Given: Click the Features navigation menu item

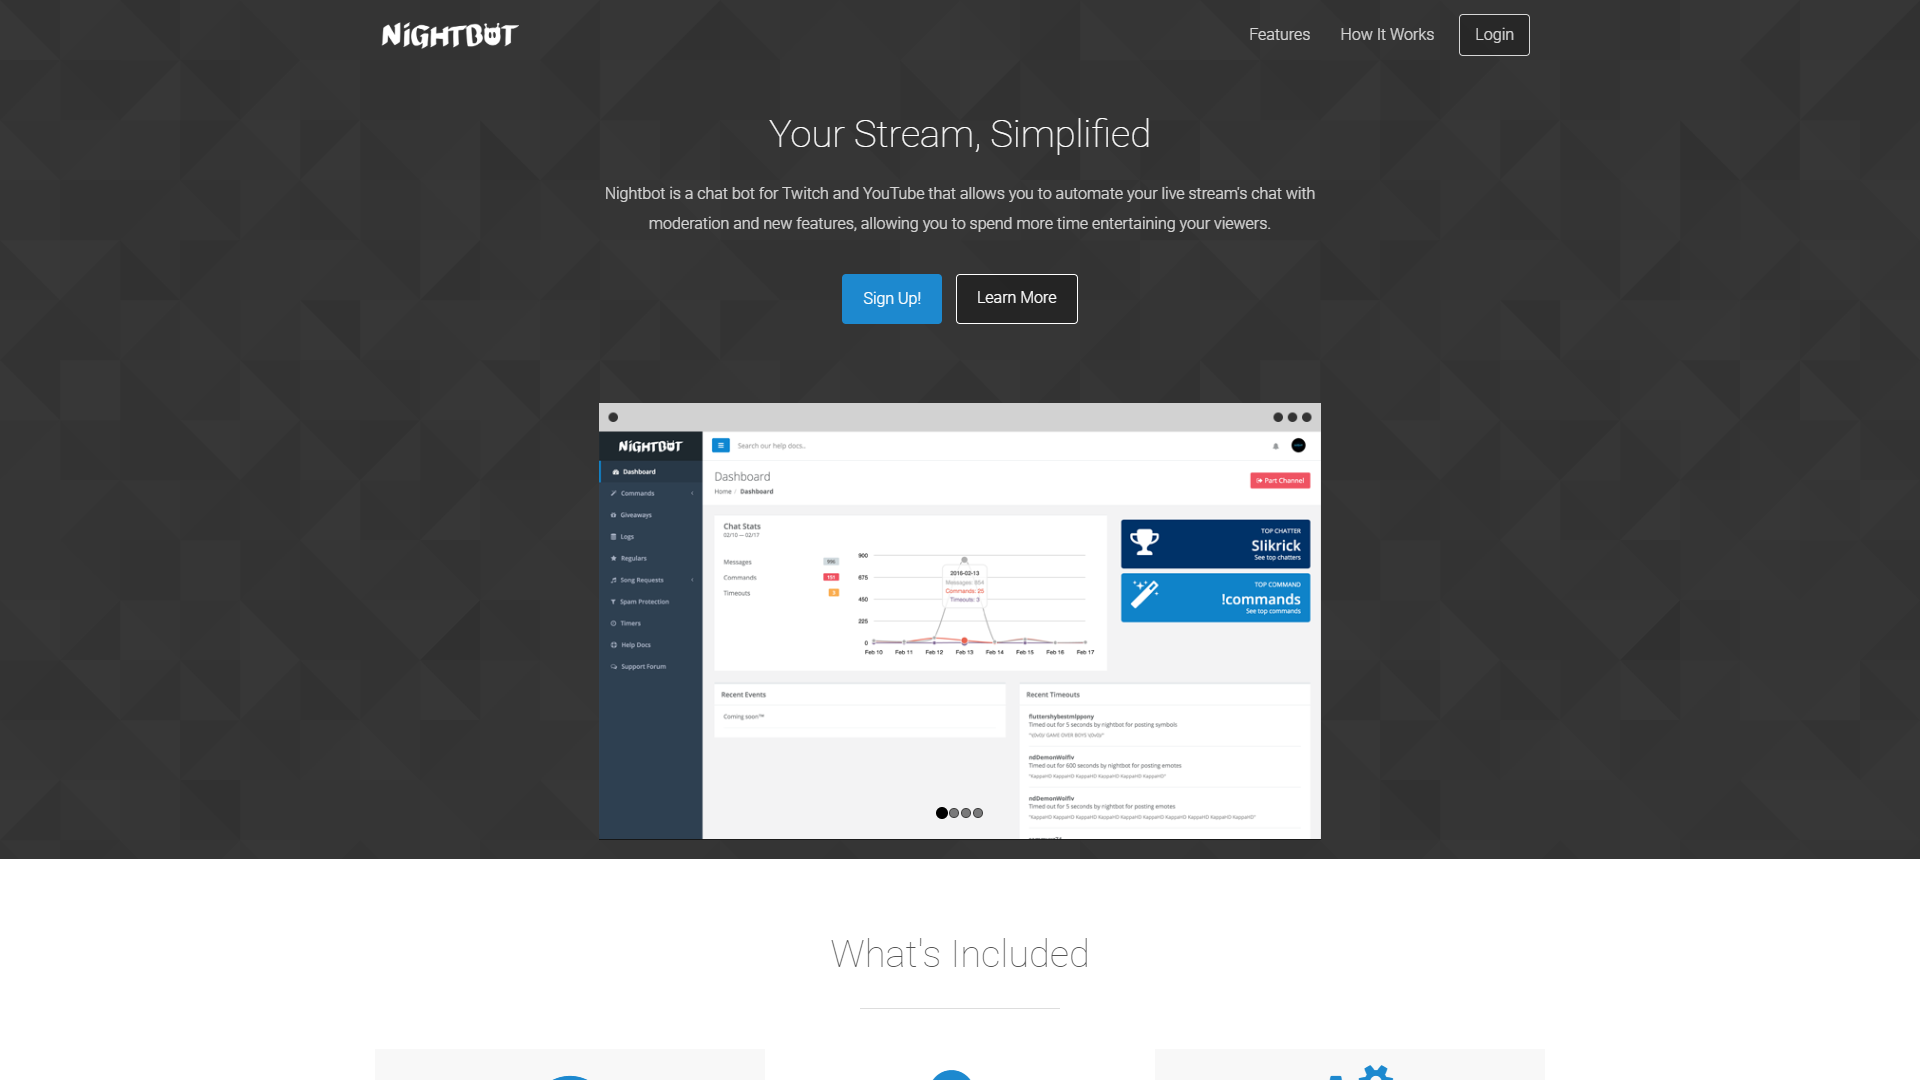Looking at the screenshot, I should [1279, 34].
